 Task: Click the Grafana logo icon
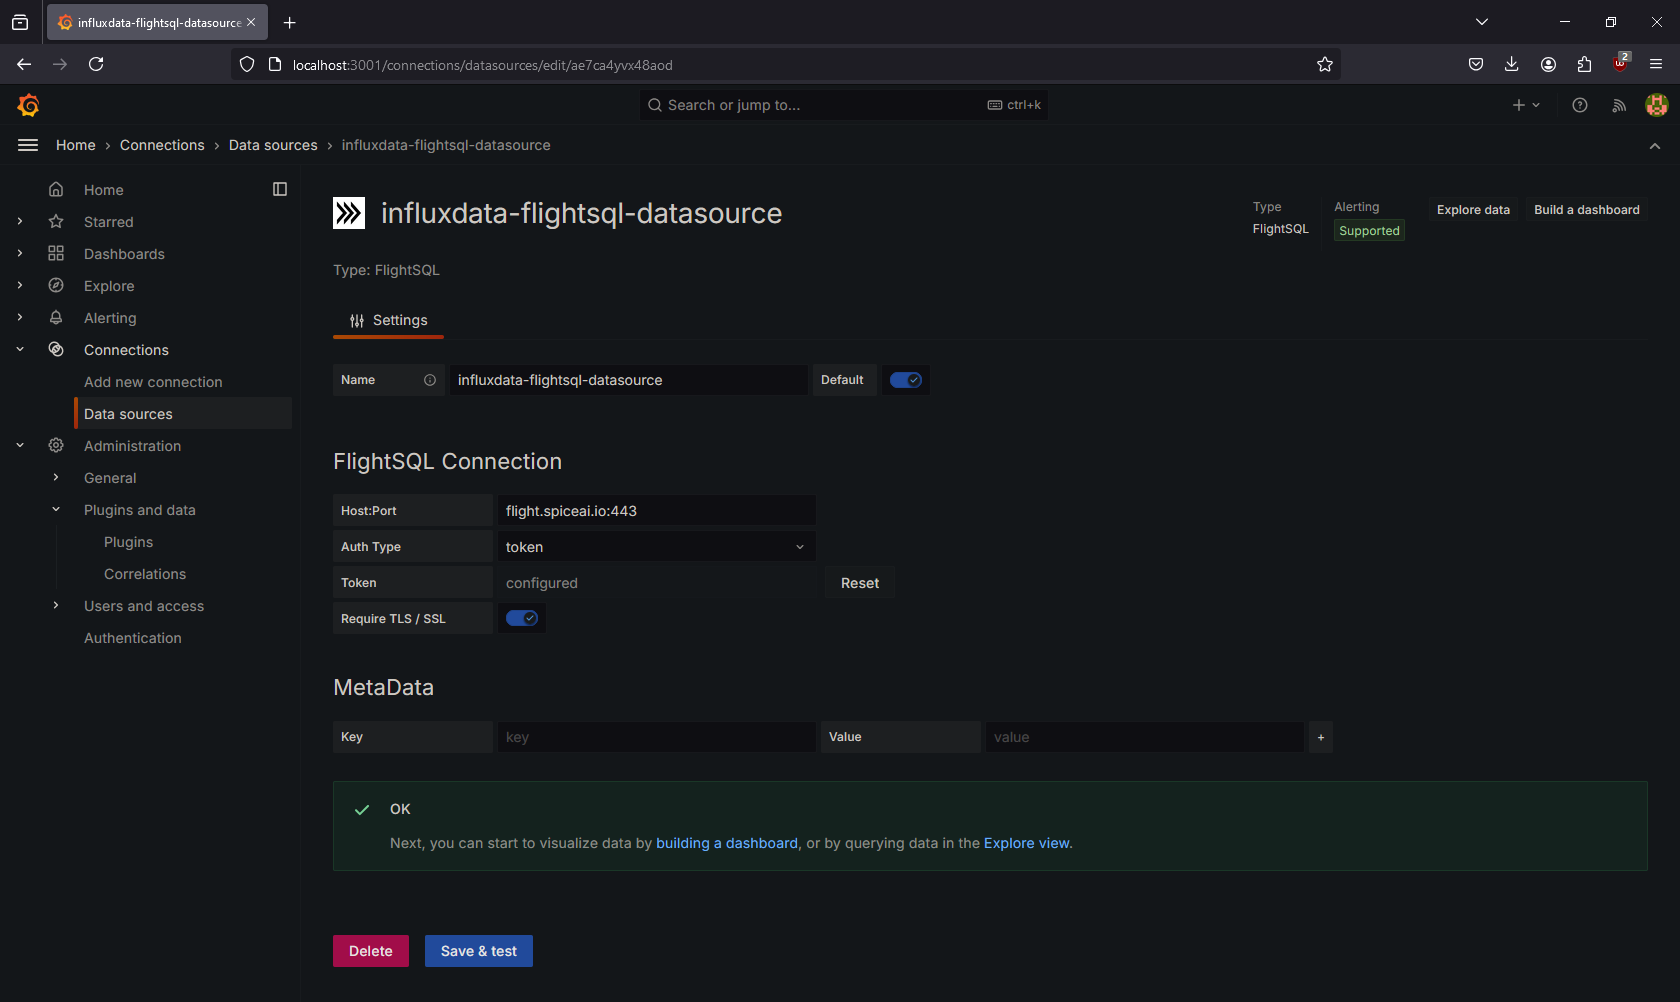click(28, 105)
